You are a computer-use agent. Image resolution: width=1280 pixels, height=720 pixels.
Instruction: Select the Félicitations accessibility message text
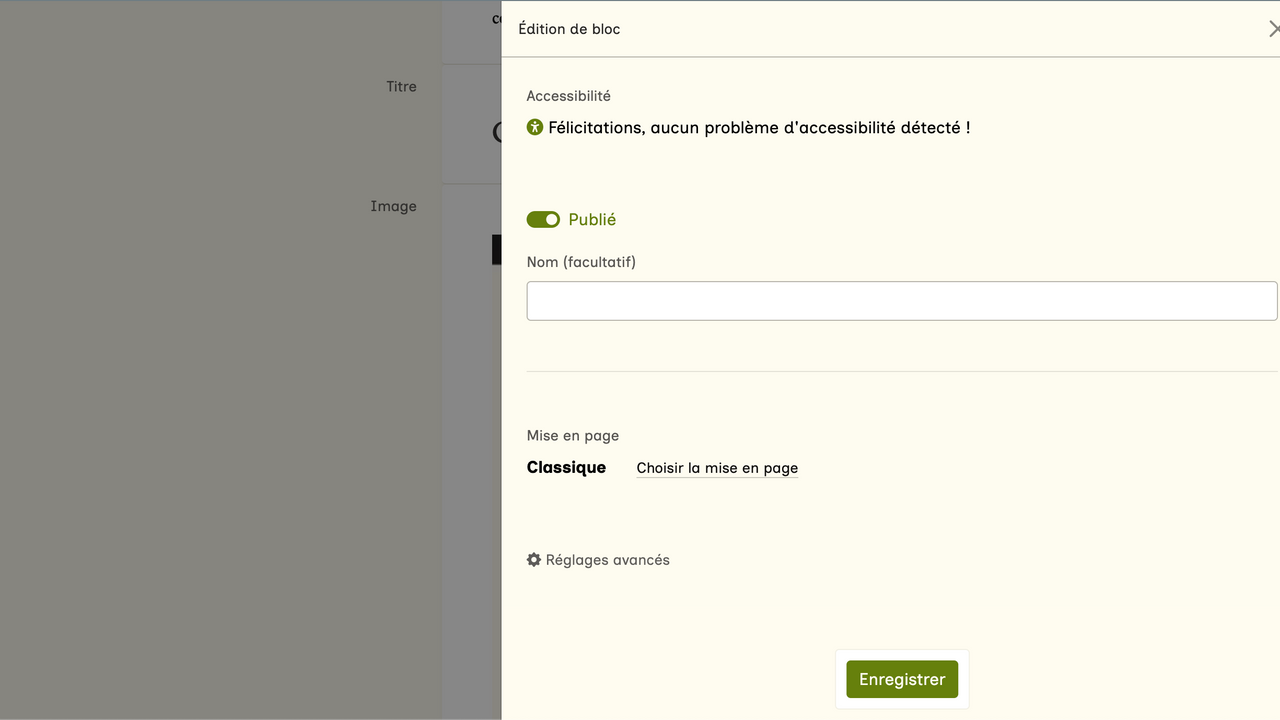[x=759, y=128]
